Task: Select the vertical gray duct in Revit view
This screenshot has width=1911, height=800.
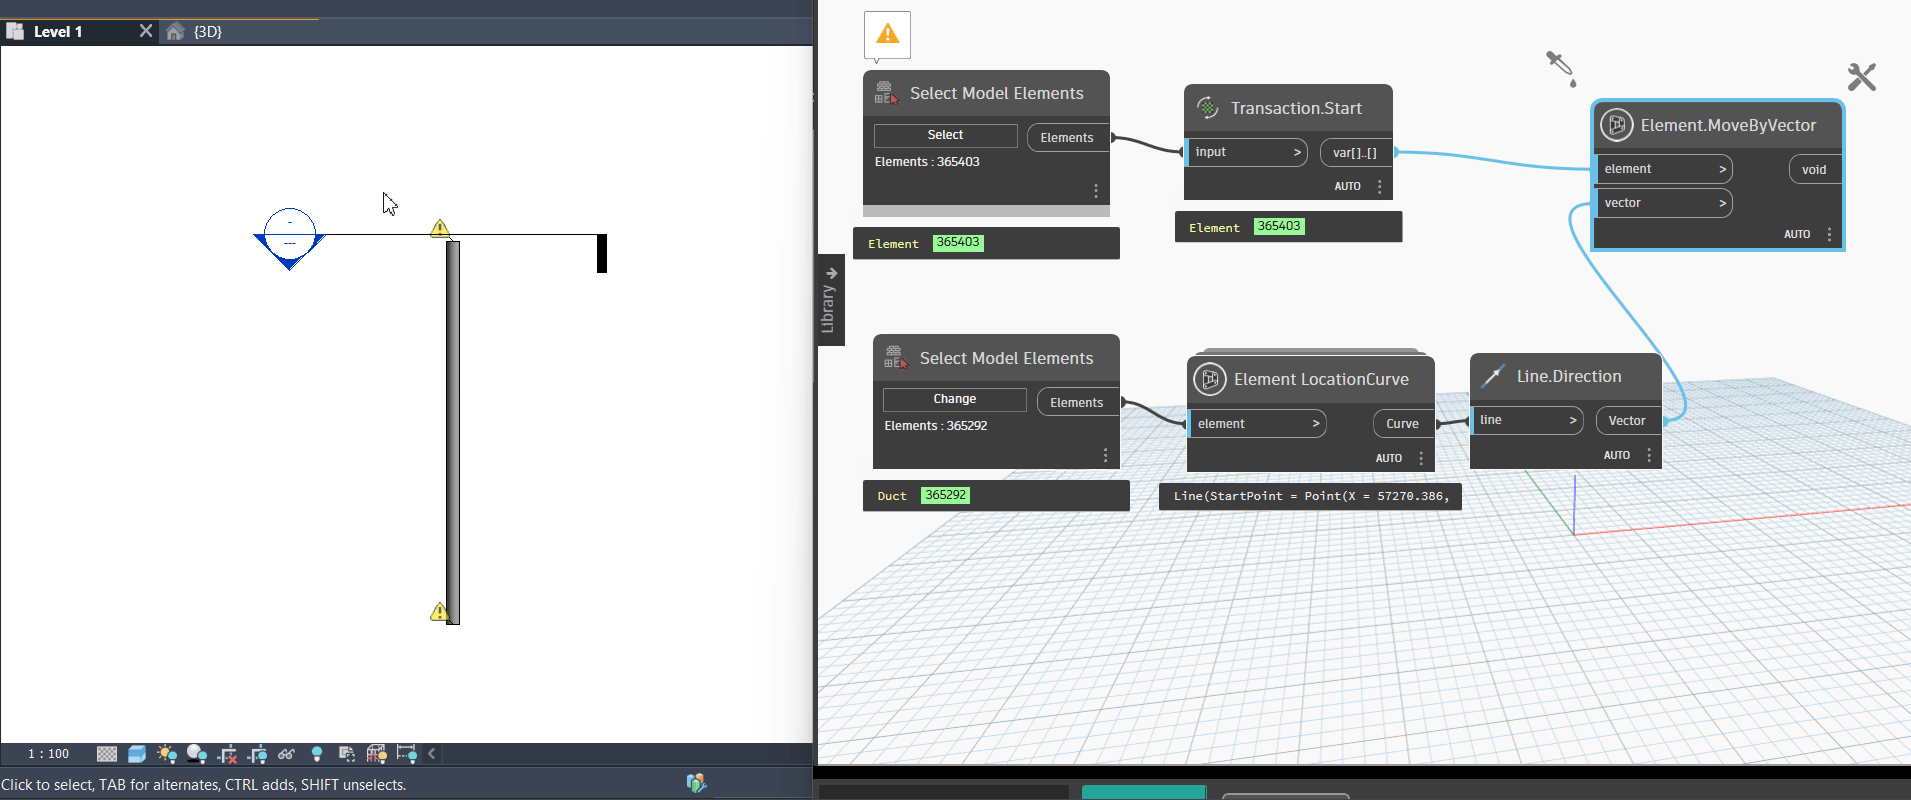Action: point(453,432)
